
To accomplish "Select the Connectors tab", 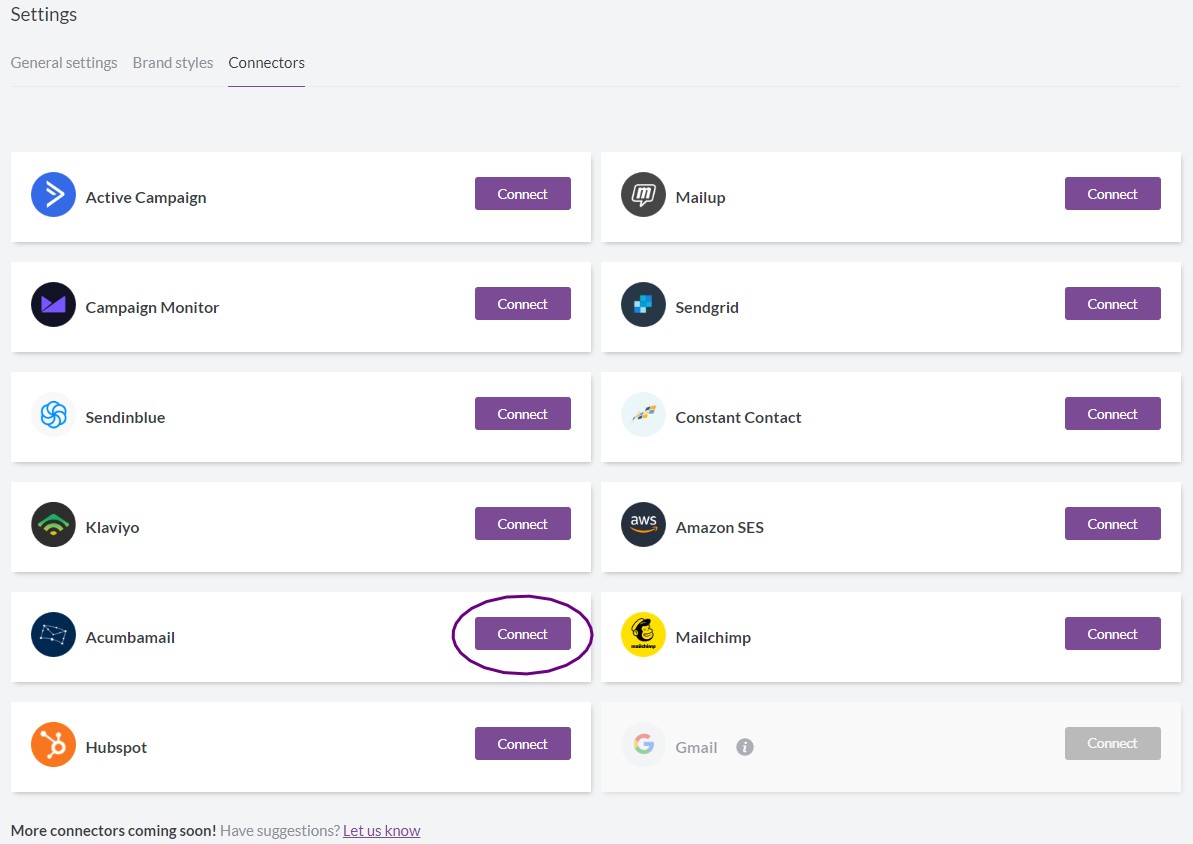I will pyautogui.click(x=266, y=62).
